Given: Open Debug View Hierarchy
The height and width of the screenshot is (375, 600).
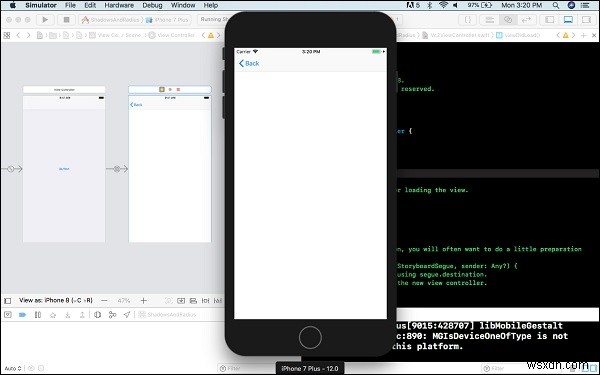Looking at the screenshot, I should coord(98,315).
